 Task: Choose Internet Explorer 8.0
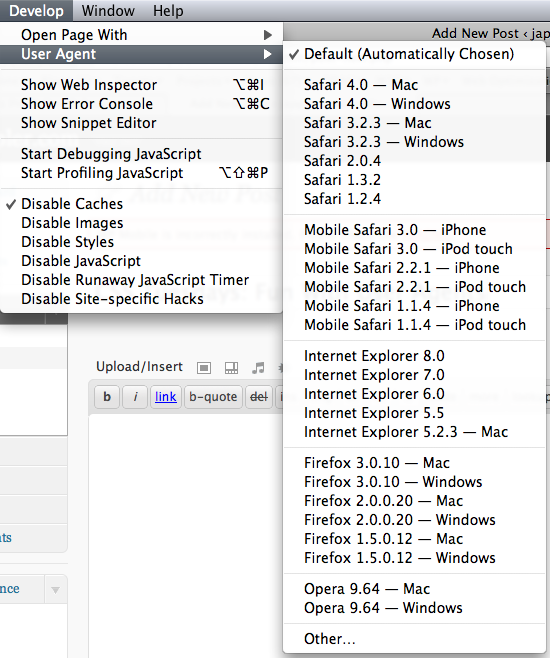click(414, 356)
